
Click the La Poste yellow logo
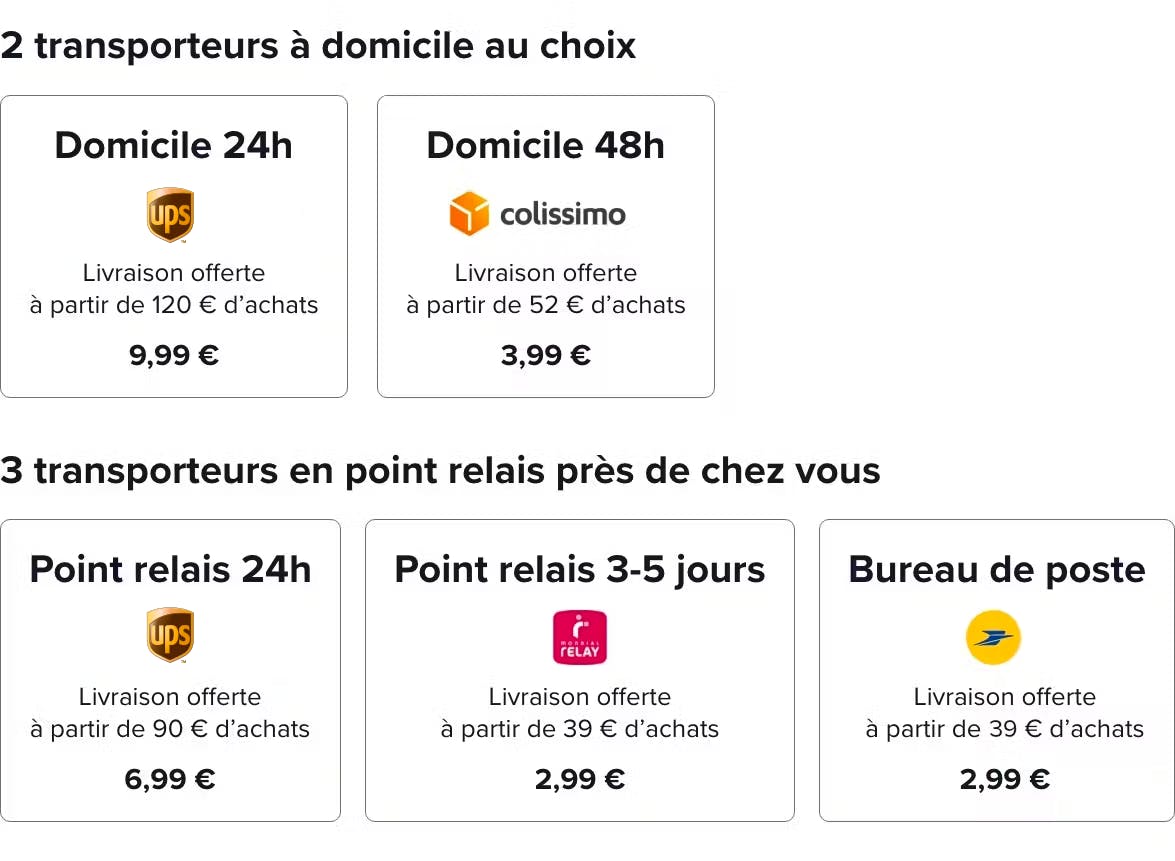(993, 638)
